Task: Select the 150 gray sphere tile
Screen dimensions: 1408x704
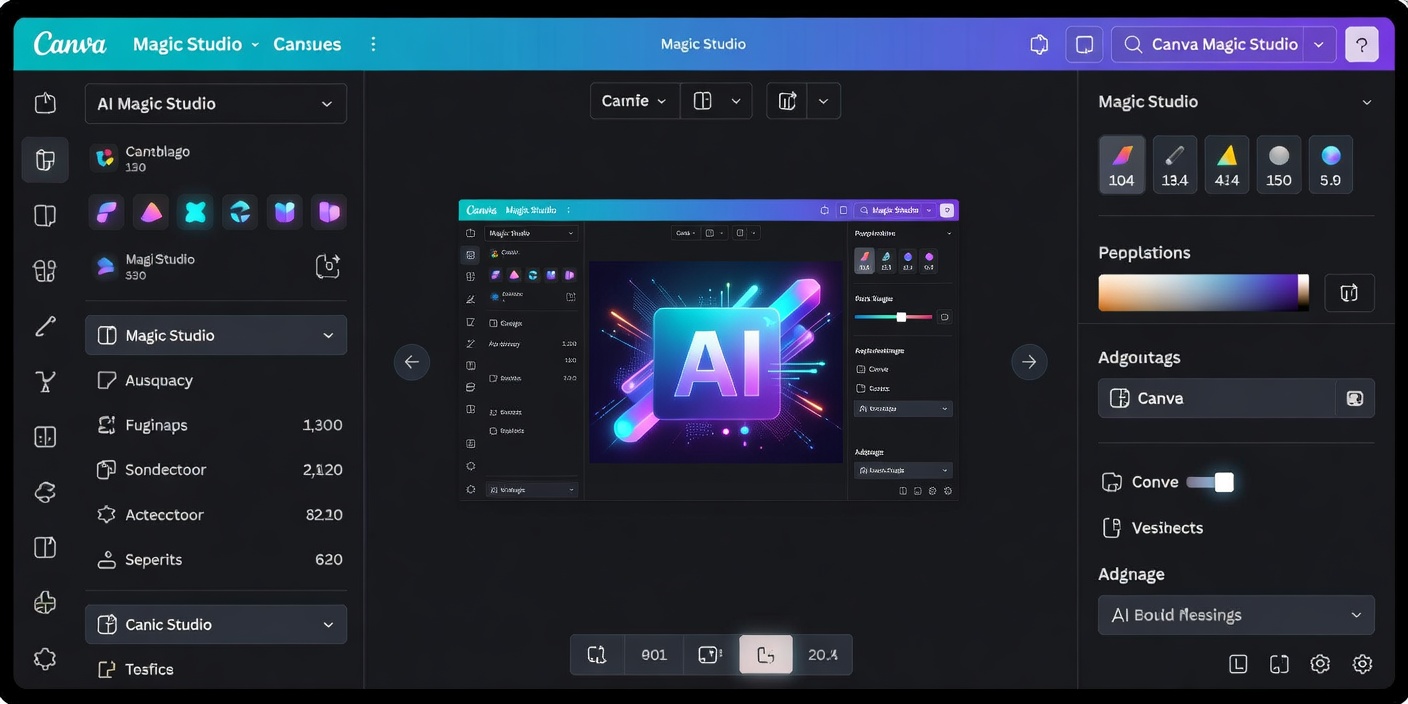Action: [x=1279, y=165]
